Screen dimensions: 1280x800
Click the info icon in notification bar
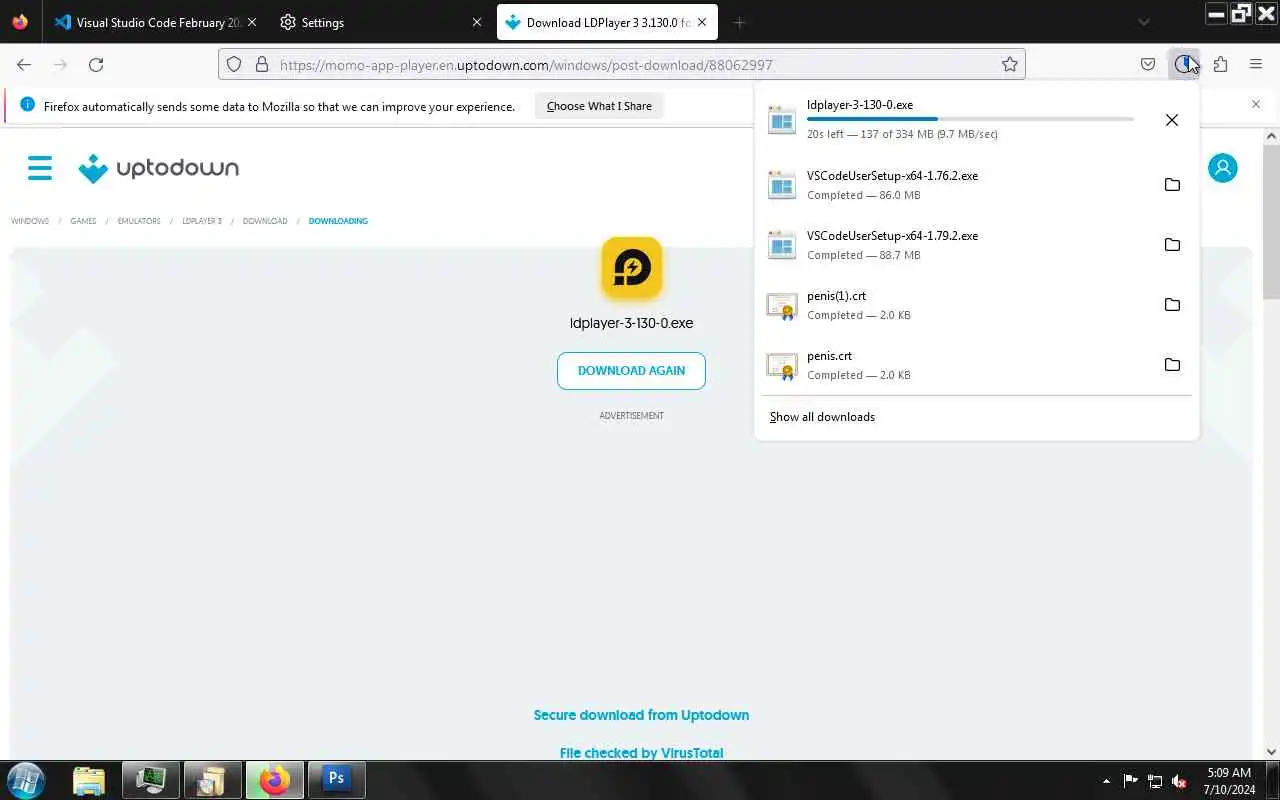(27, 105)
